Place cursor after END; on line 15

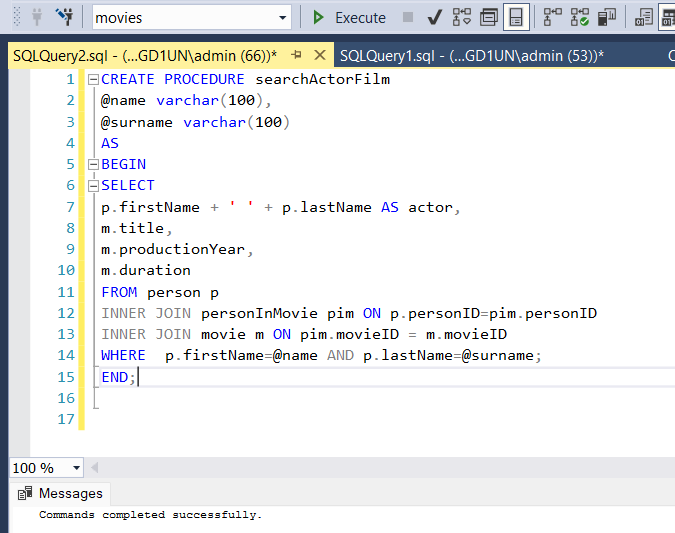[x=138, y=378]
